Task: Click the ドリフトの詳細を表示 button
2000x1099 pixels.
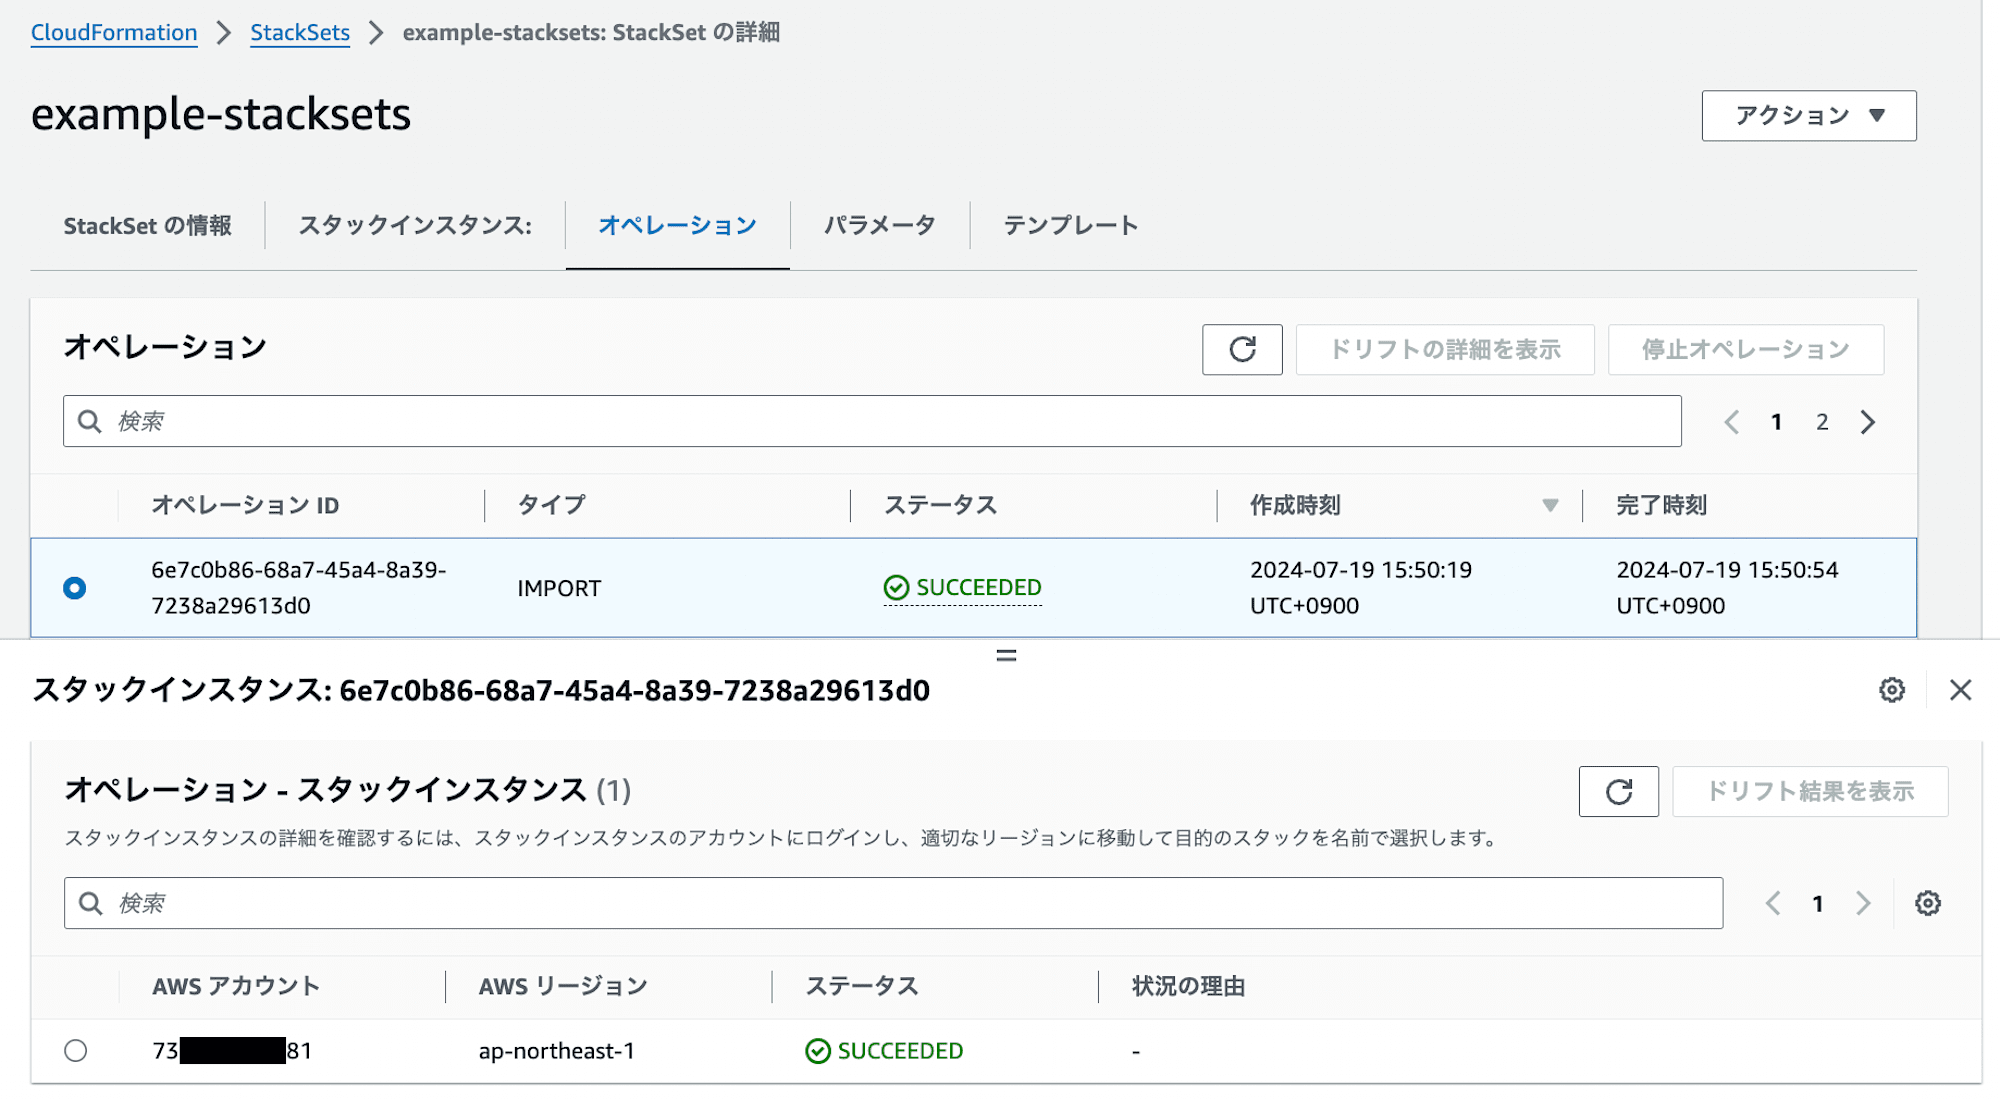Action: click(x=1445, y=349)
